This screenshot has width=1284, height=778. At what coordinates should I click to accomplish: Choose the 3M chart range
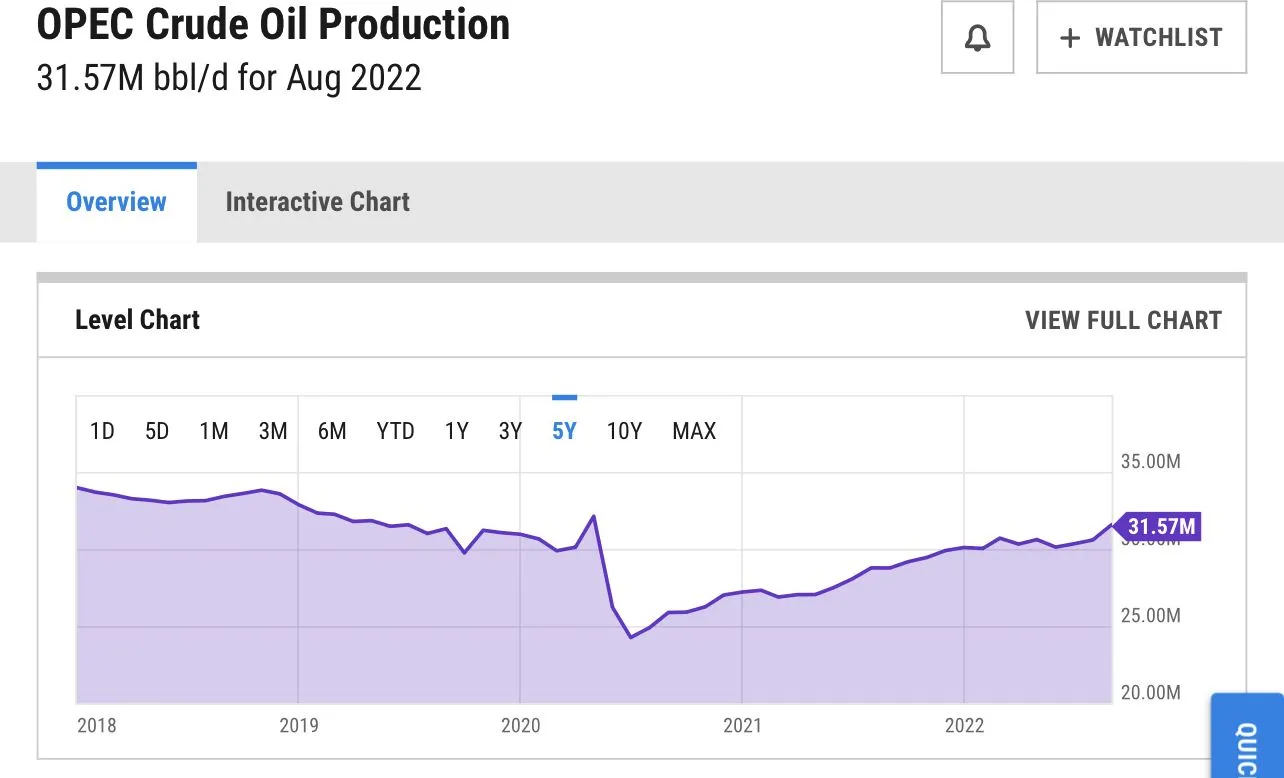273,431
